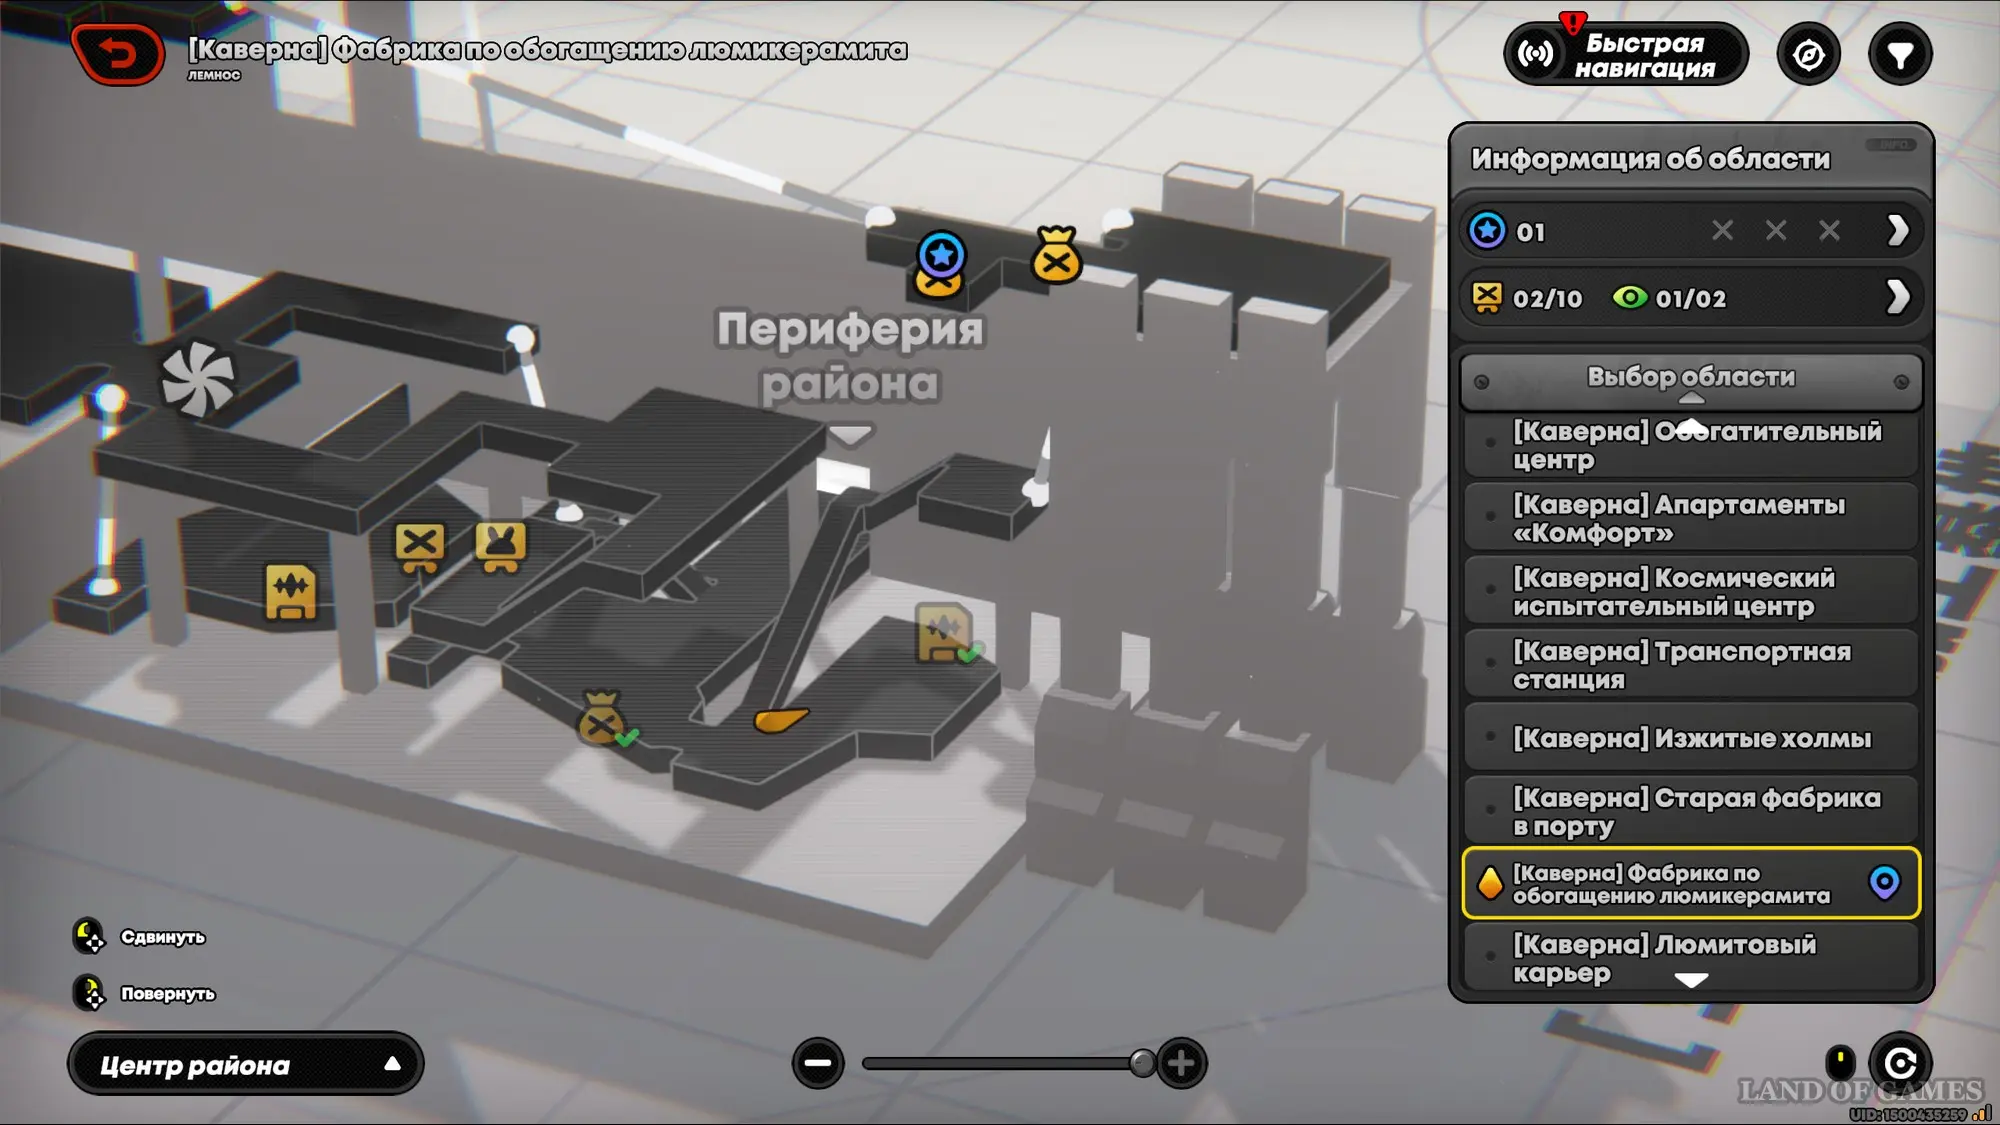Select [Каверна] Изжитые холмы area

tap(1690, 738)
